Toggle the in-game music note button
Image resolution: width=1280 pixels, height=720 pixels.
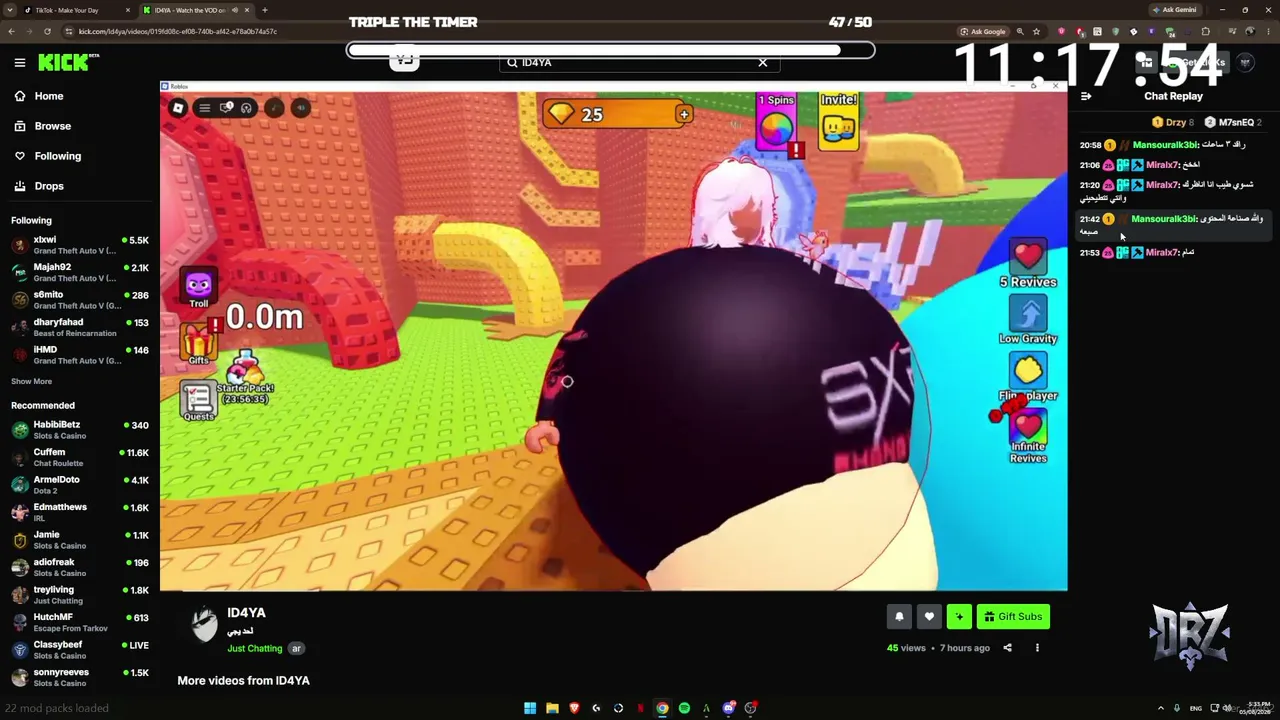[x=274, y=108]
